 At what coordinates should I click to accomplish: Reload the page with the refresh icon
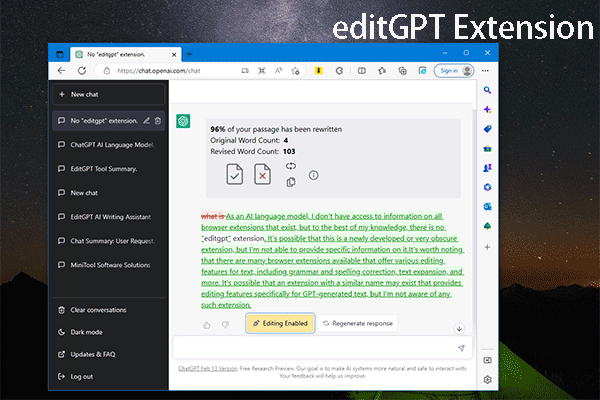click(x=82, y=70)
